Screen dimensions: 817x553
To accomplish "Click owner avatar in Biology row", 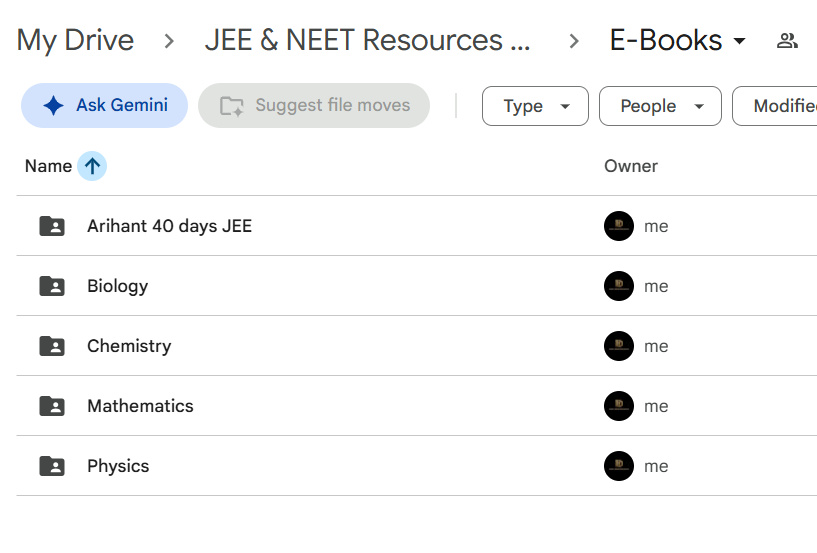I will 619,286.
